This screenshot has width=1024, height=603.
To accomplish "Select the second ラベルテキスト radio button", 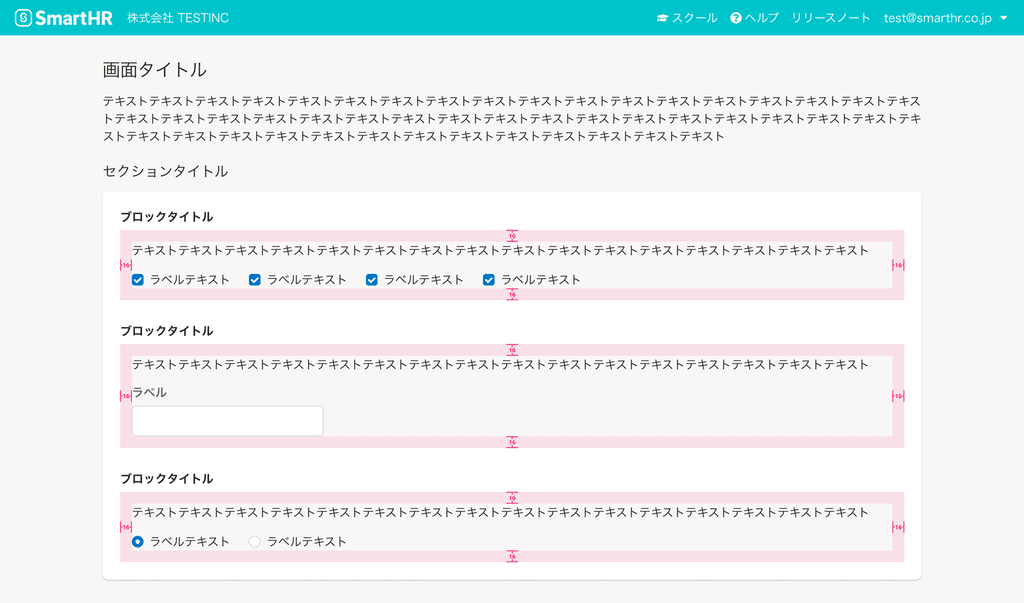I will click(254, 540).
